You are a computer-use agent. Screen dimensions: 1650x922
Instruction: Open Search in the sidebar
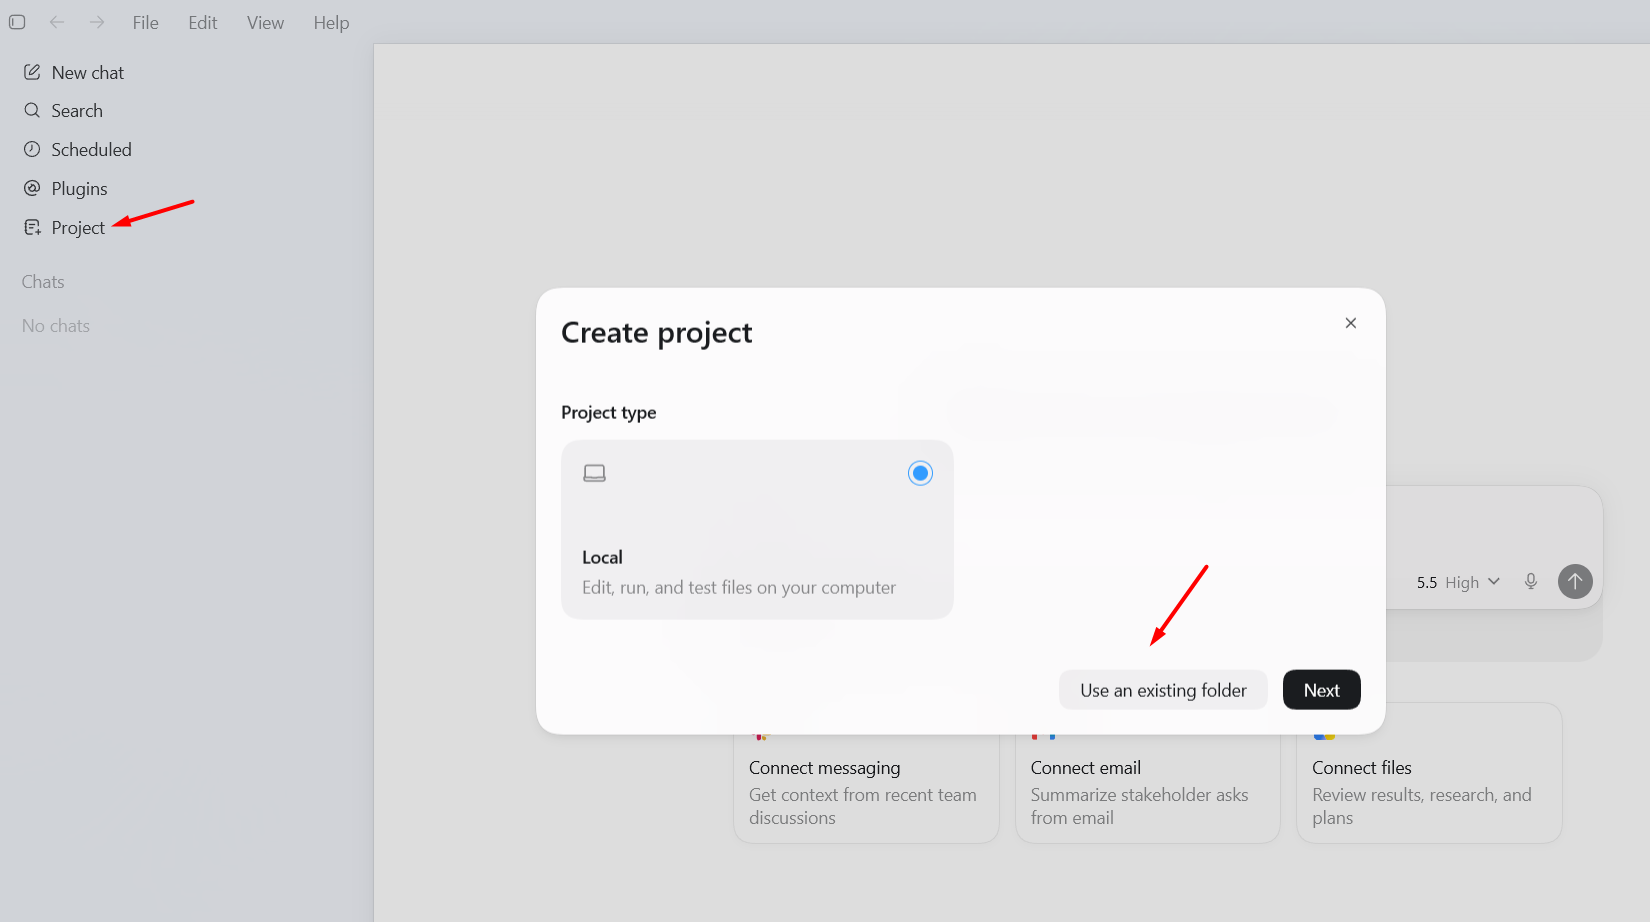(x=77, y=110)
